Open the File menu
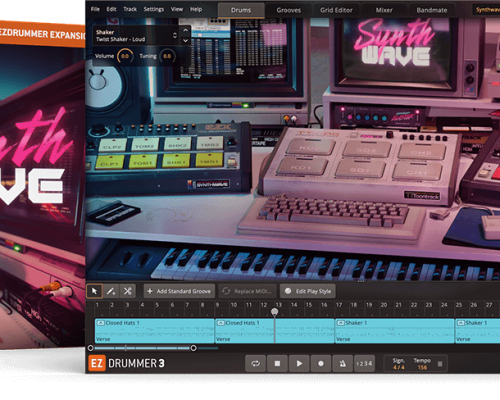Screen dimensions: 500x400 coord(95,9)
